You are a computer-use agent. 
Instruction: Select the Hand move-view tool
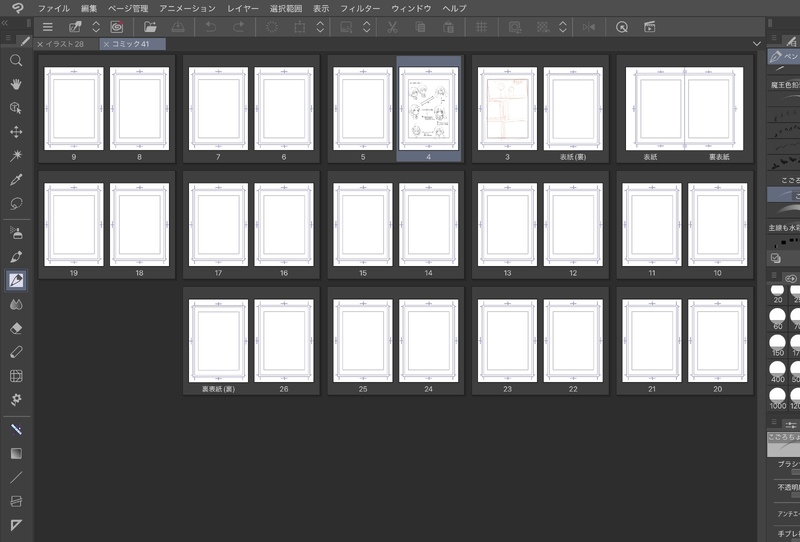(x=16, y=84)
